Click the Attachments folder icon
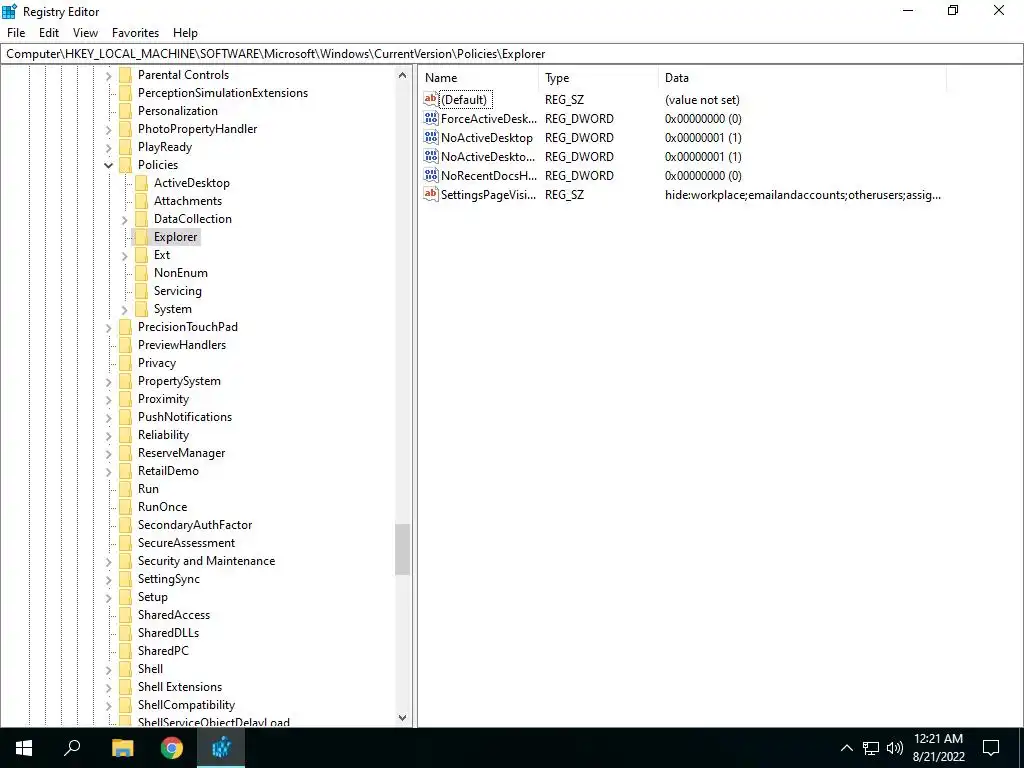 (x=141, y=200)
